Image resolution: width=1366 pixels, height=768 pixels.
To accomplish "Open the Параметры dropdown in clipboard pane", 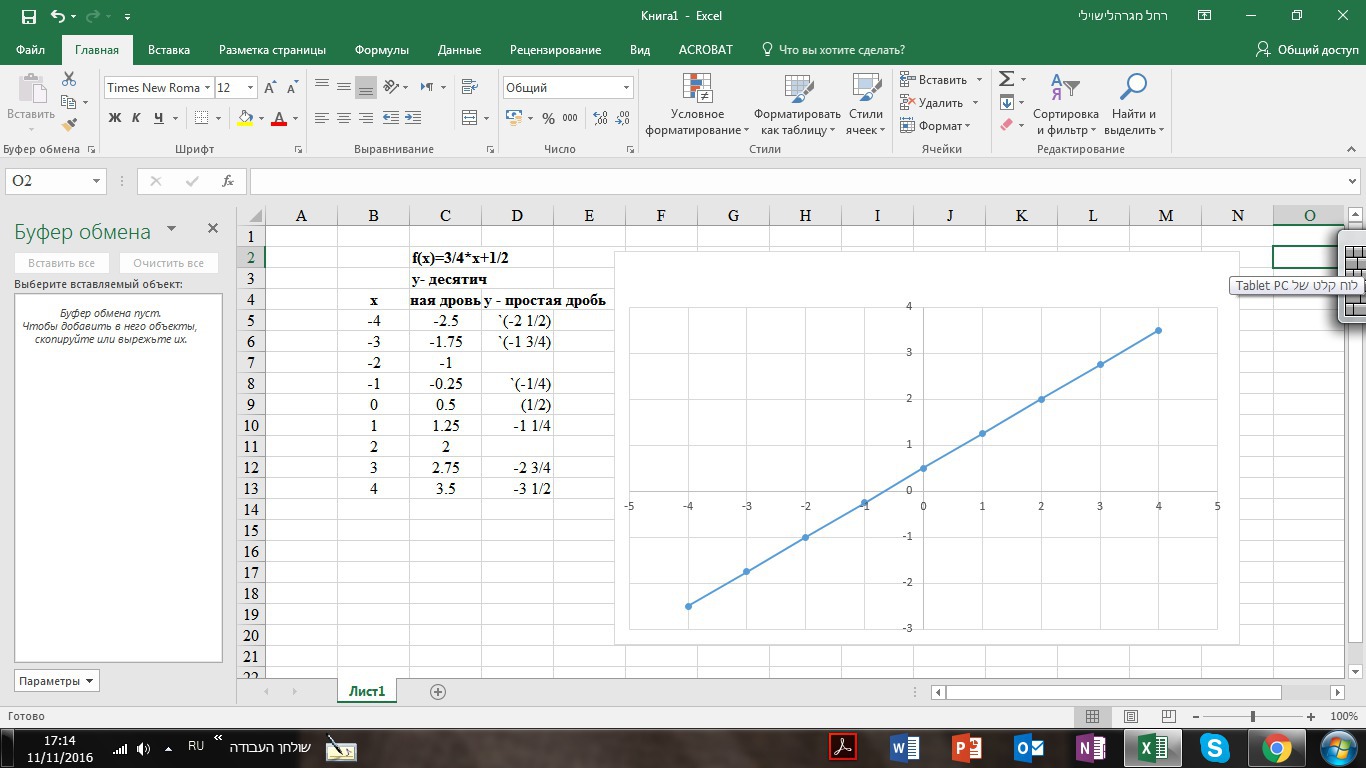I will coord(56,681).
